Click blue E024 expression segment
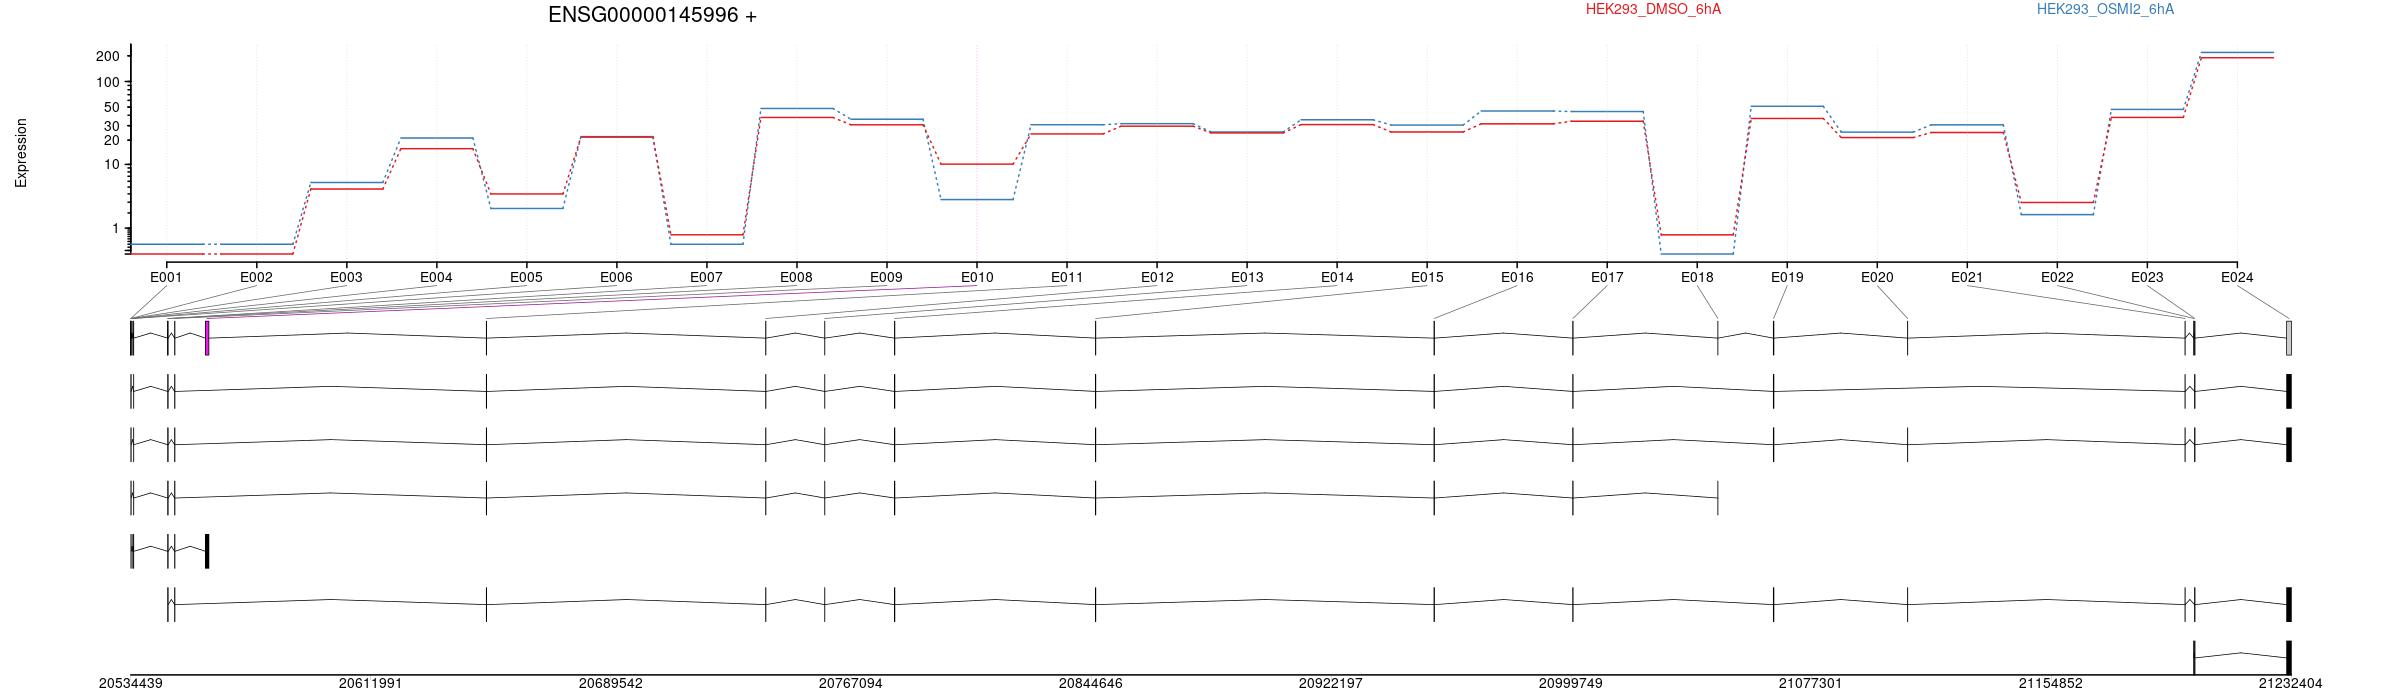This screenshot has width=2400, height=700. [2237, 52]
